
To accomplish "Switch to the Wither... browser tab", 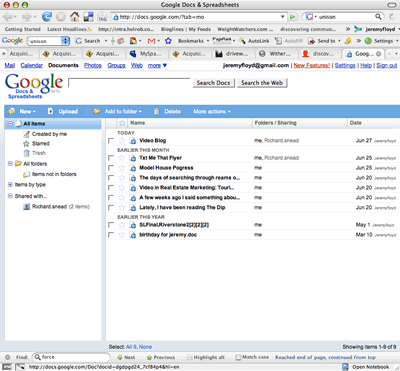I will pyautogui.click(x=276, y=54).
